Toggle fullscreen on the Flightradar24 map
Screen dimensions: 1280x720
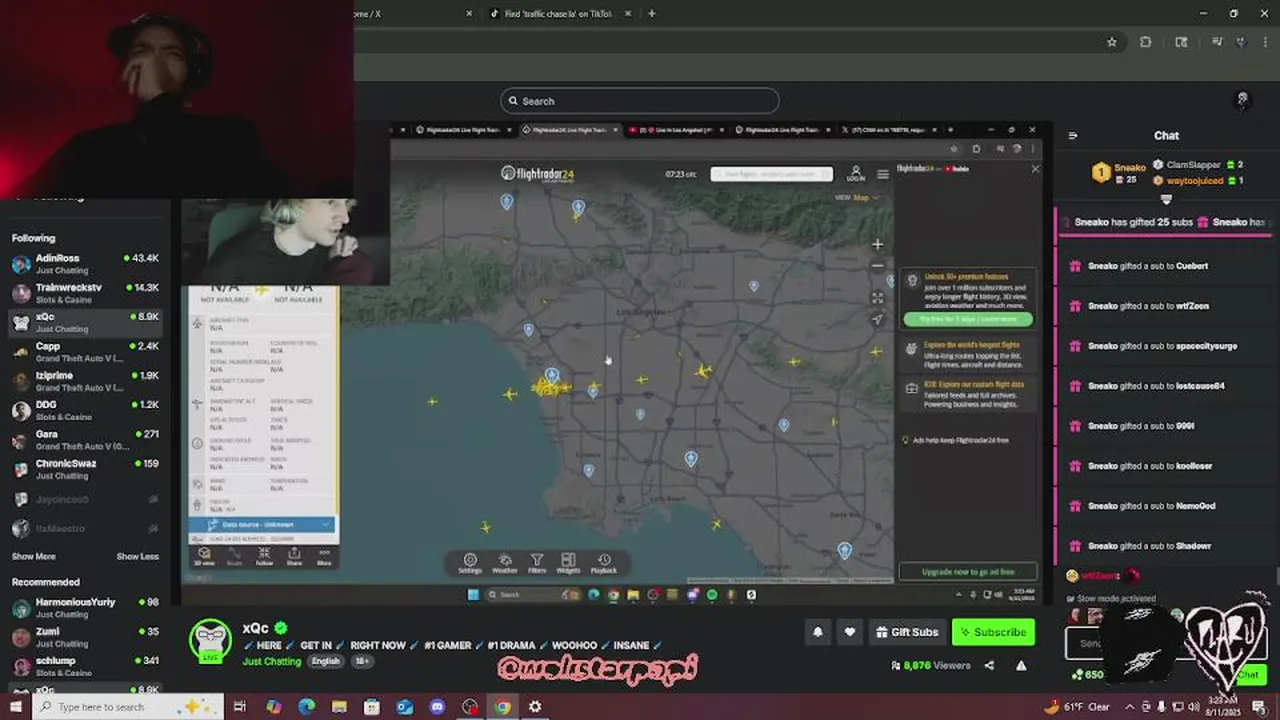(x=877, y=298)
